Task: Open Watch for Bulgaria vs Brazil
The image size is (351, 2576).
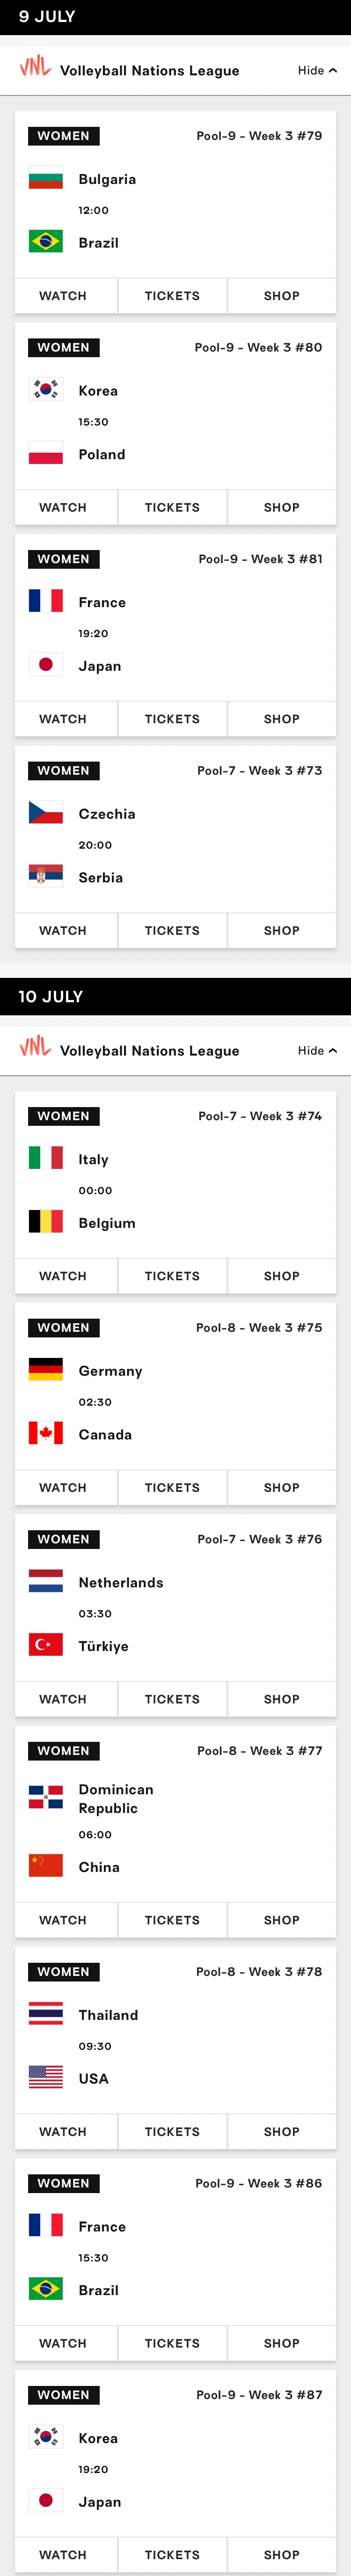Action: [x=63, y=296]
